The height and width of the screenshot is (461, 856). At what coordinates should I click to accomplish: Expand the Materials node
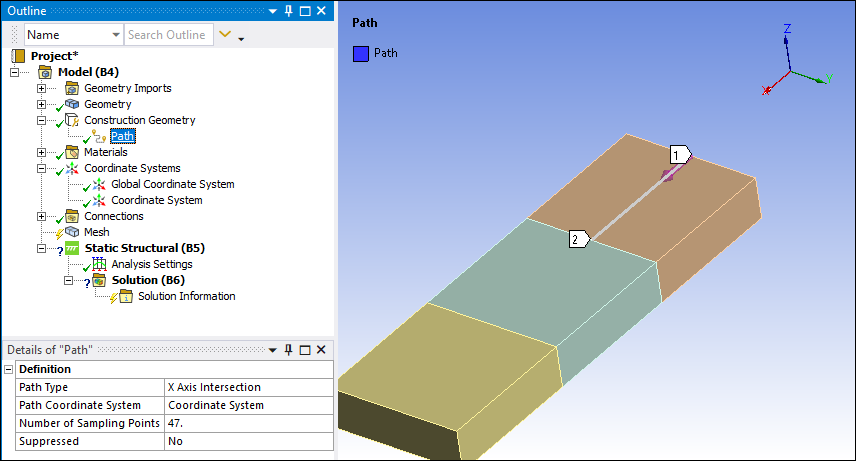pos(41,152)
